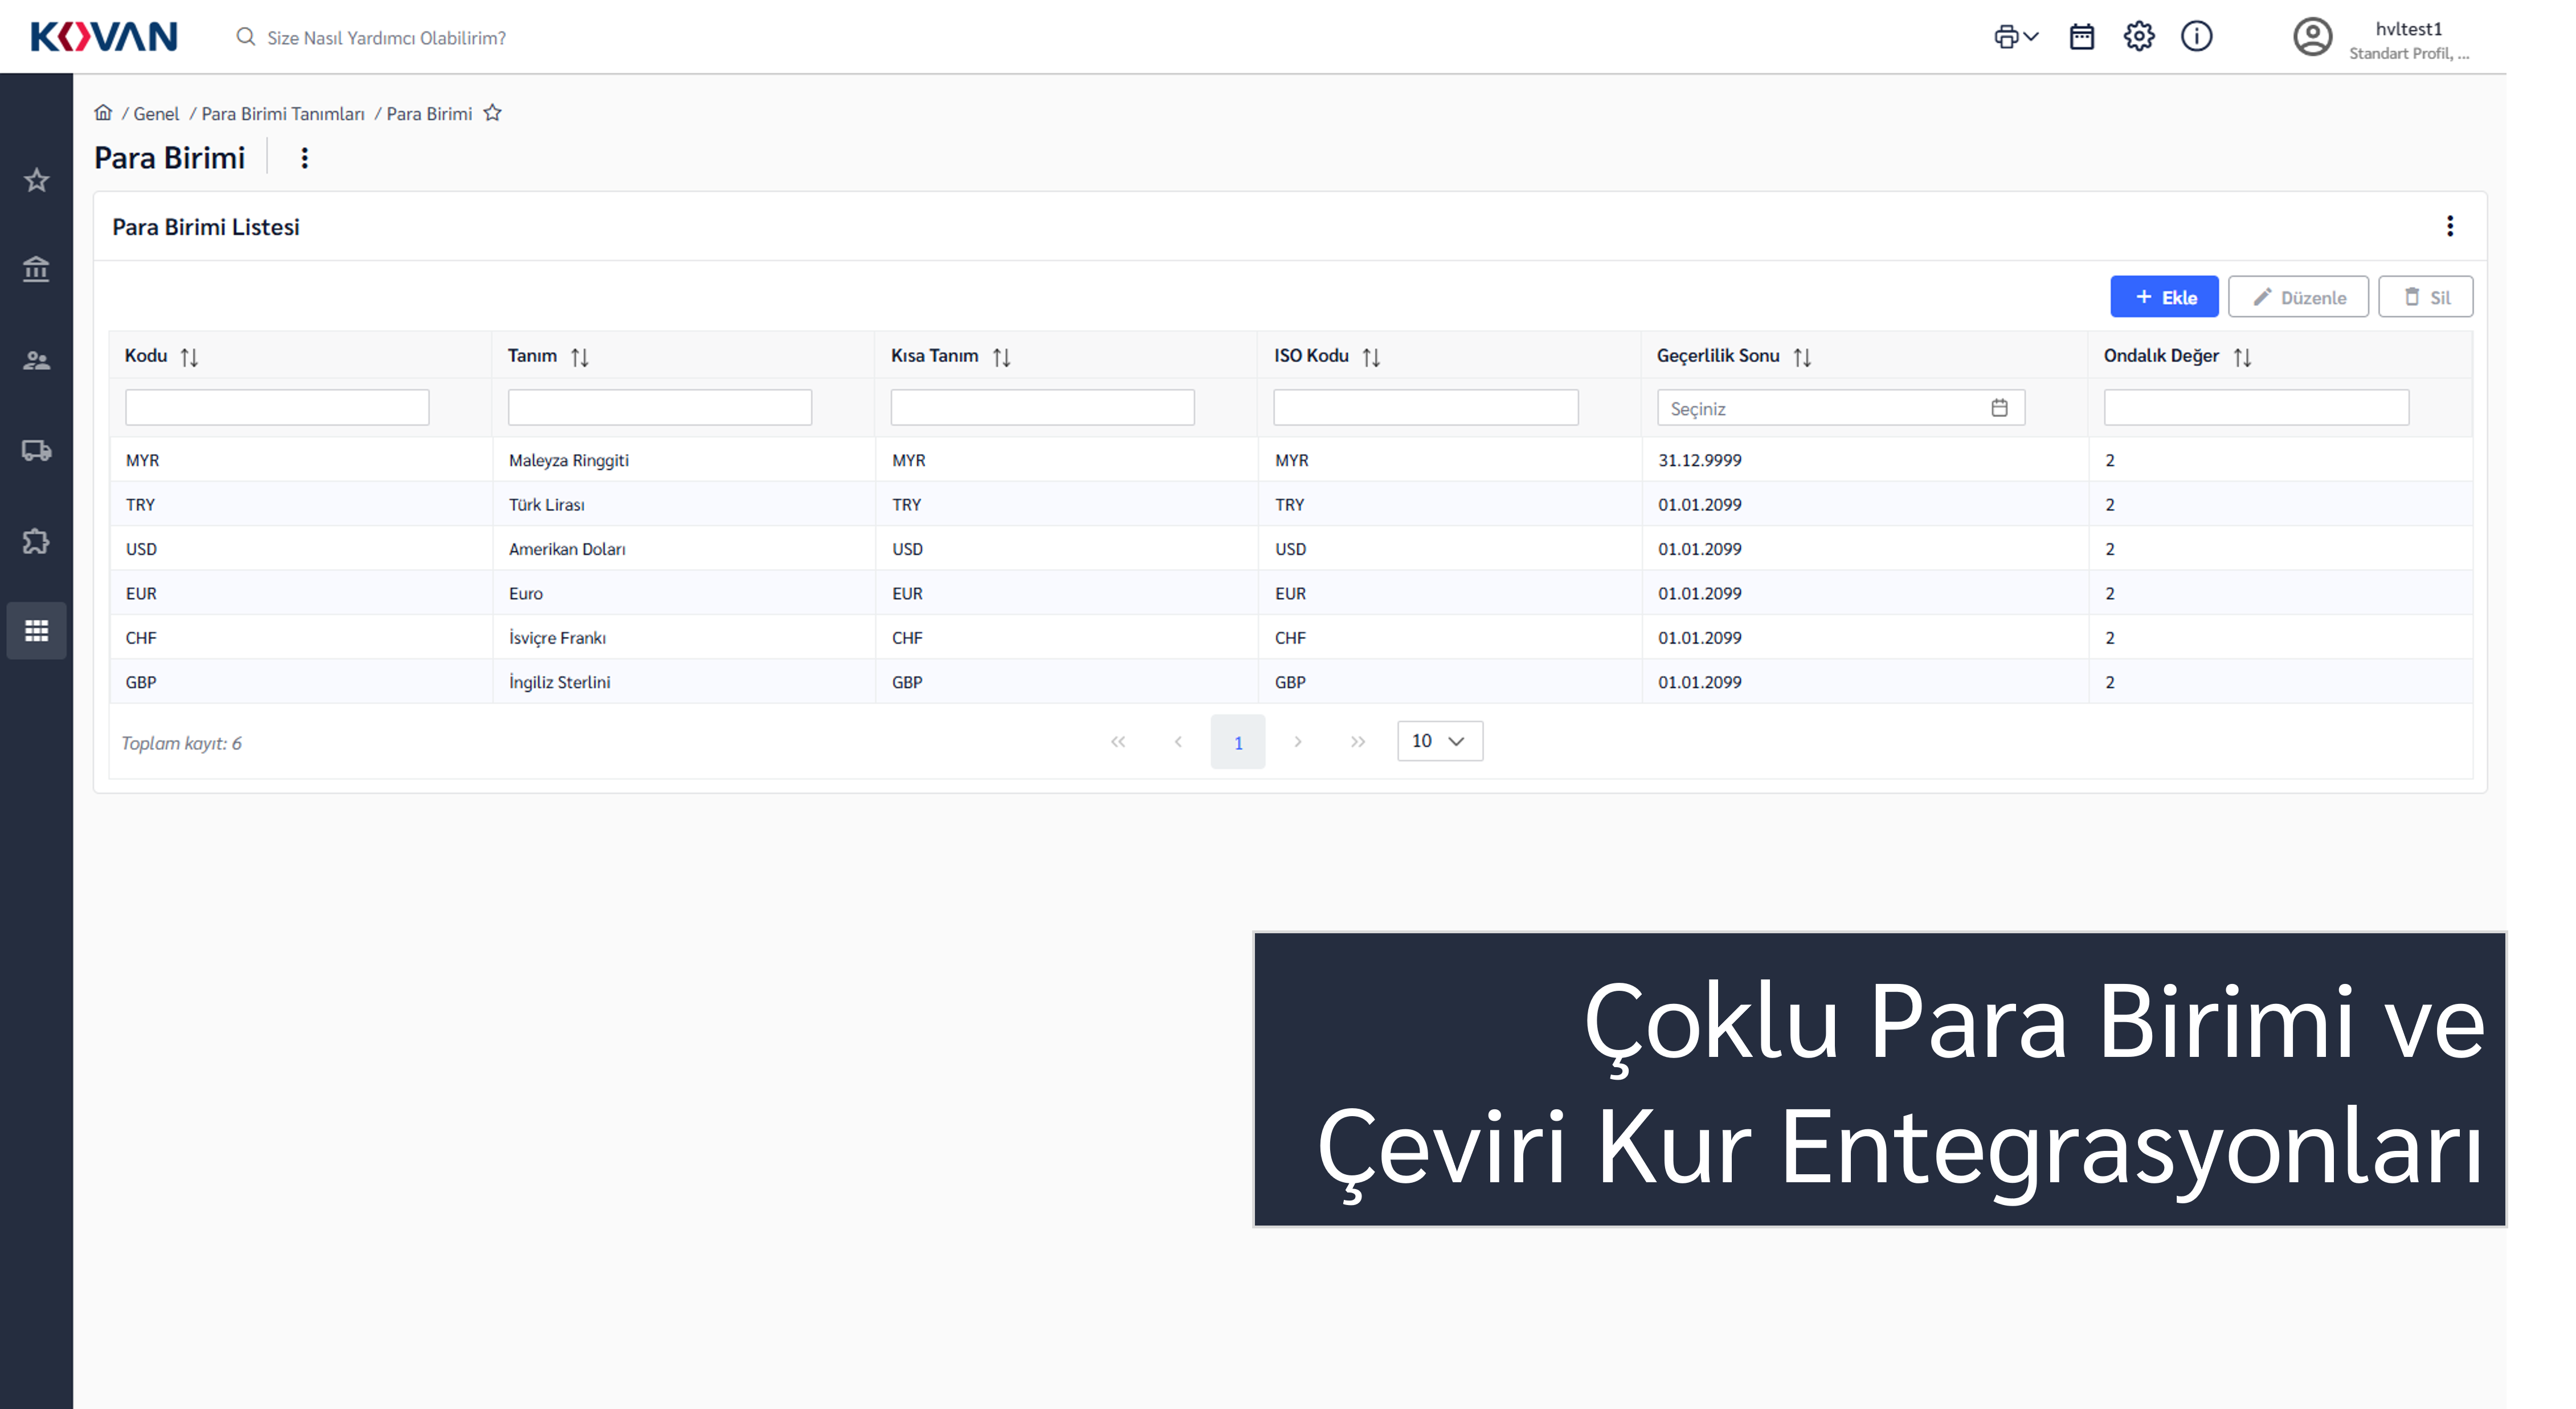Add Para Birimi page to favorites
The width and height of the screenshot is (2576, 1409).
492,113
